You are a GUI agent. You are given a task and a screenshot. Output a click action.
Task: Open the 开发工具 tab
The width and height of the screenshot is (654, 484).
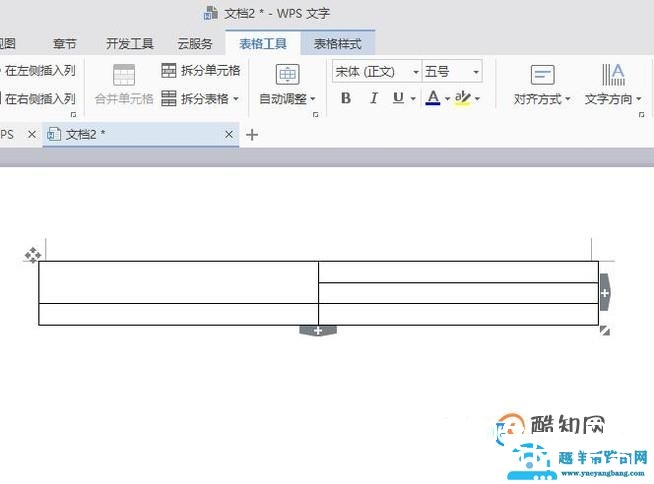point(130,43)
